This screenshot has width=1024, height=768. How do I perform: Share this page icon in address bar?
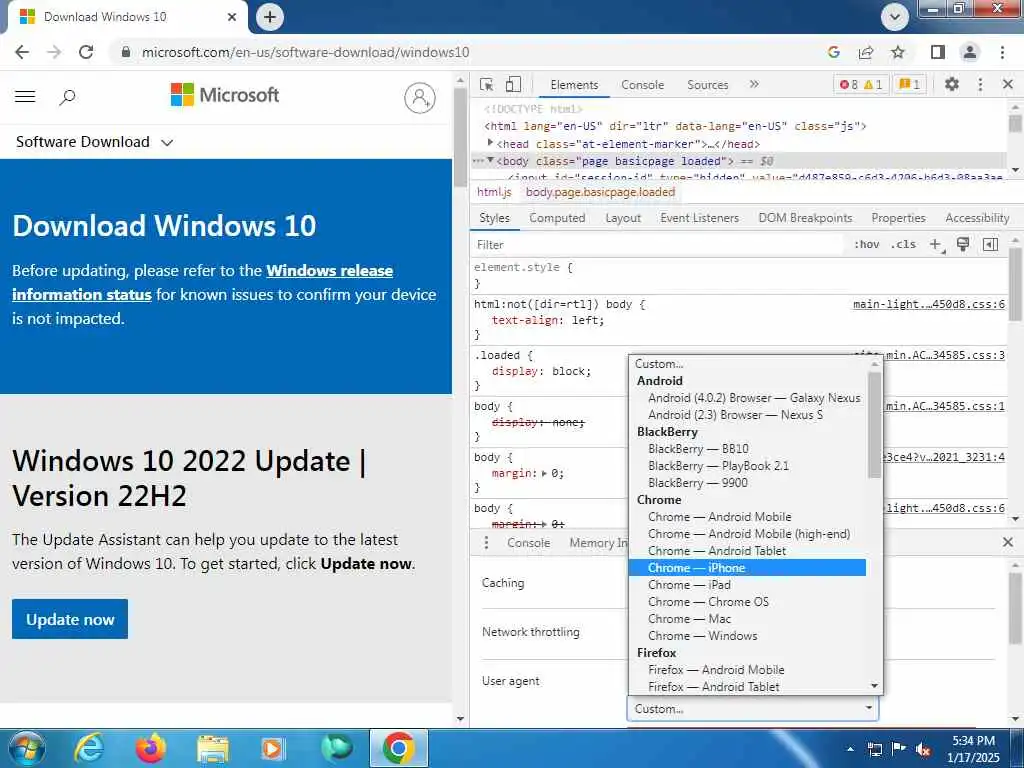pyautogui.click(x=866, y=52)
